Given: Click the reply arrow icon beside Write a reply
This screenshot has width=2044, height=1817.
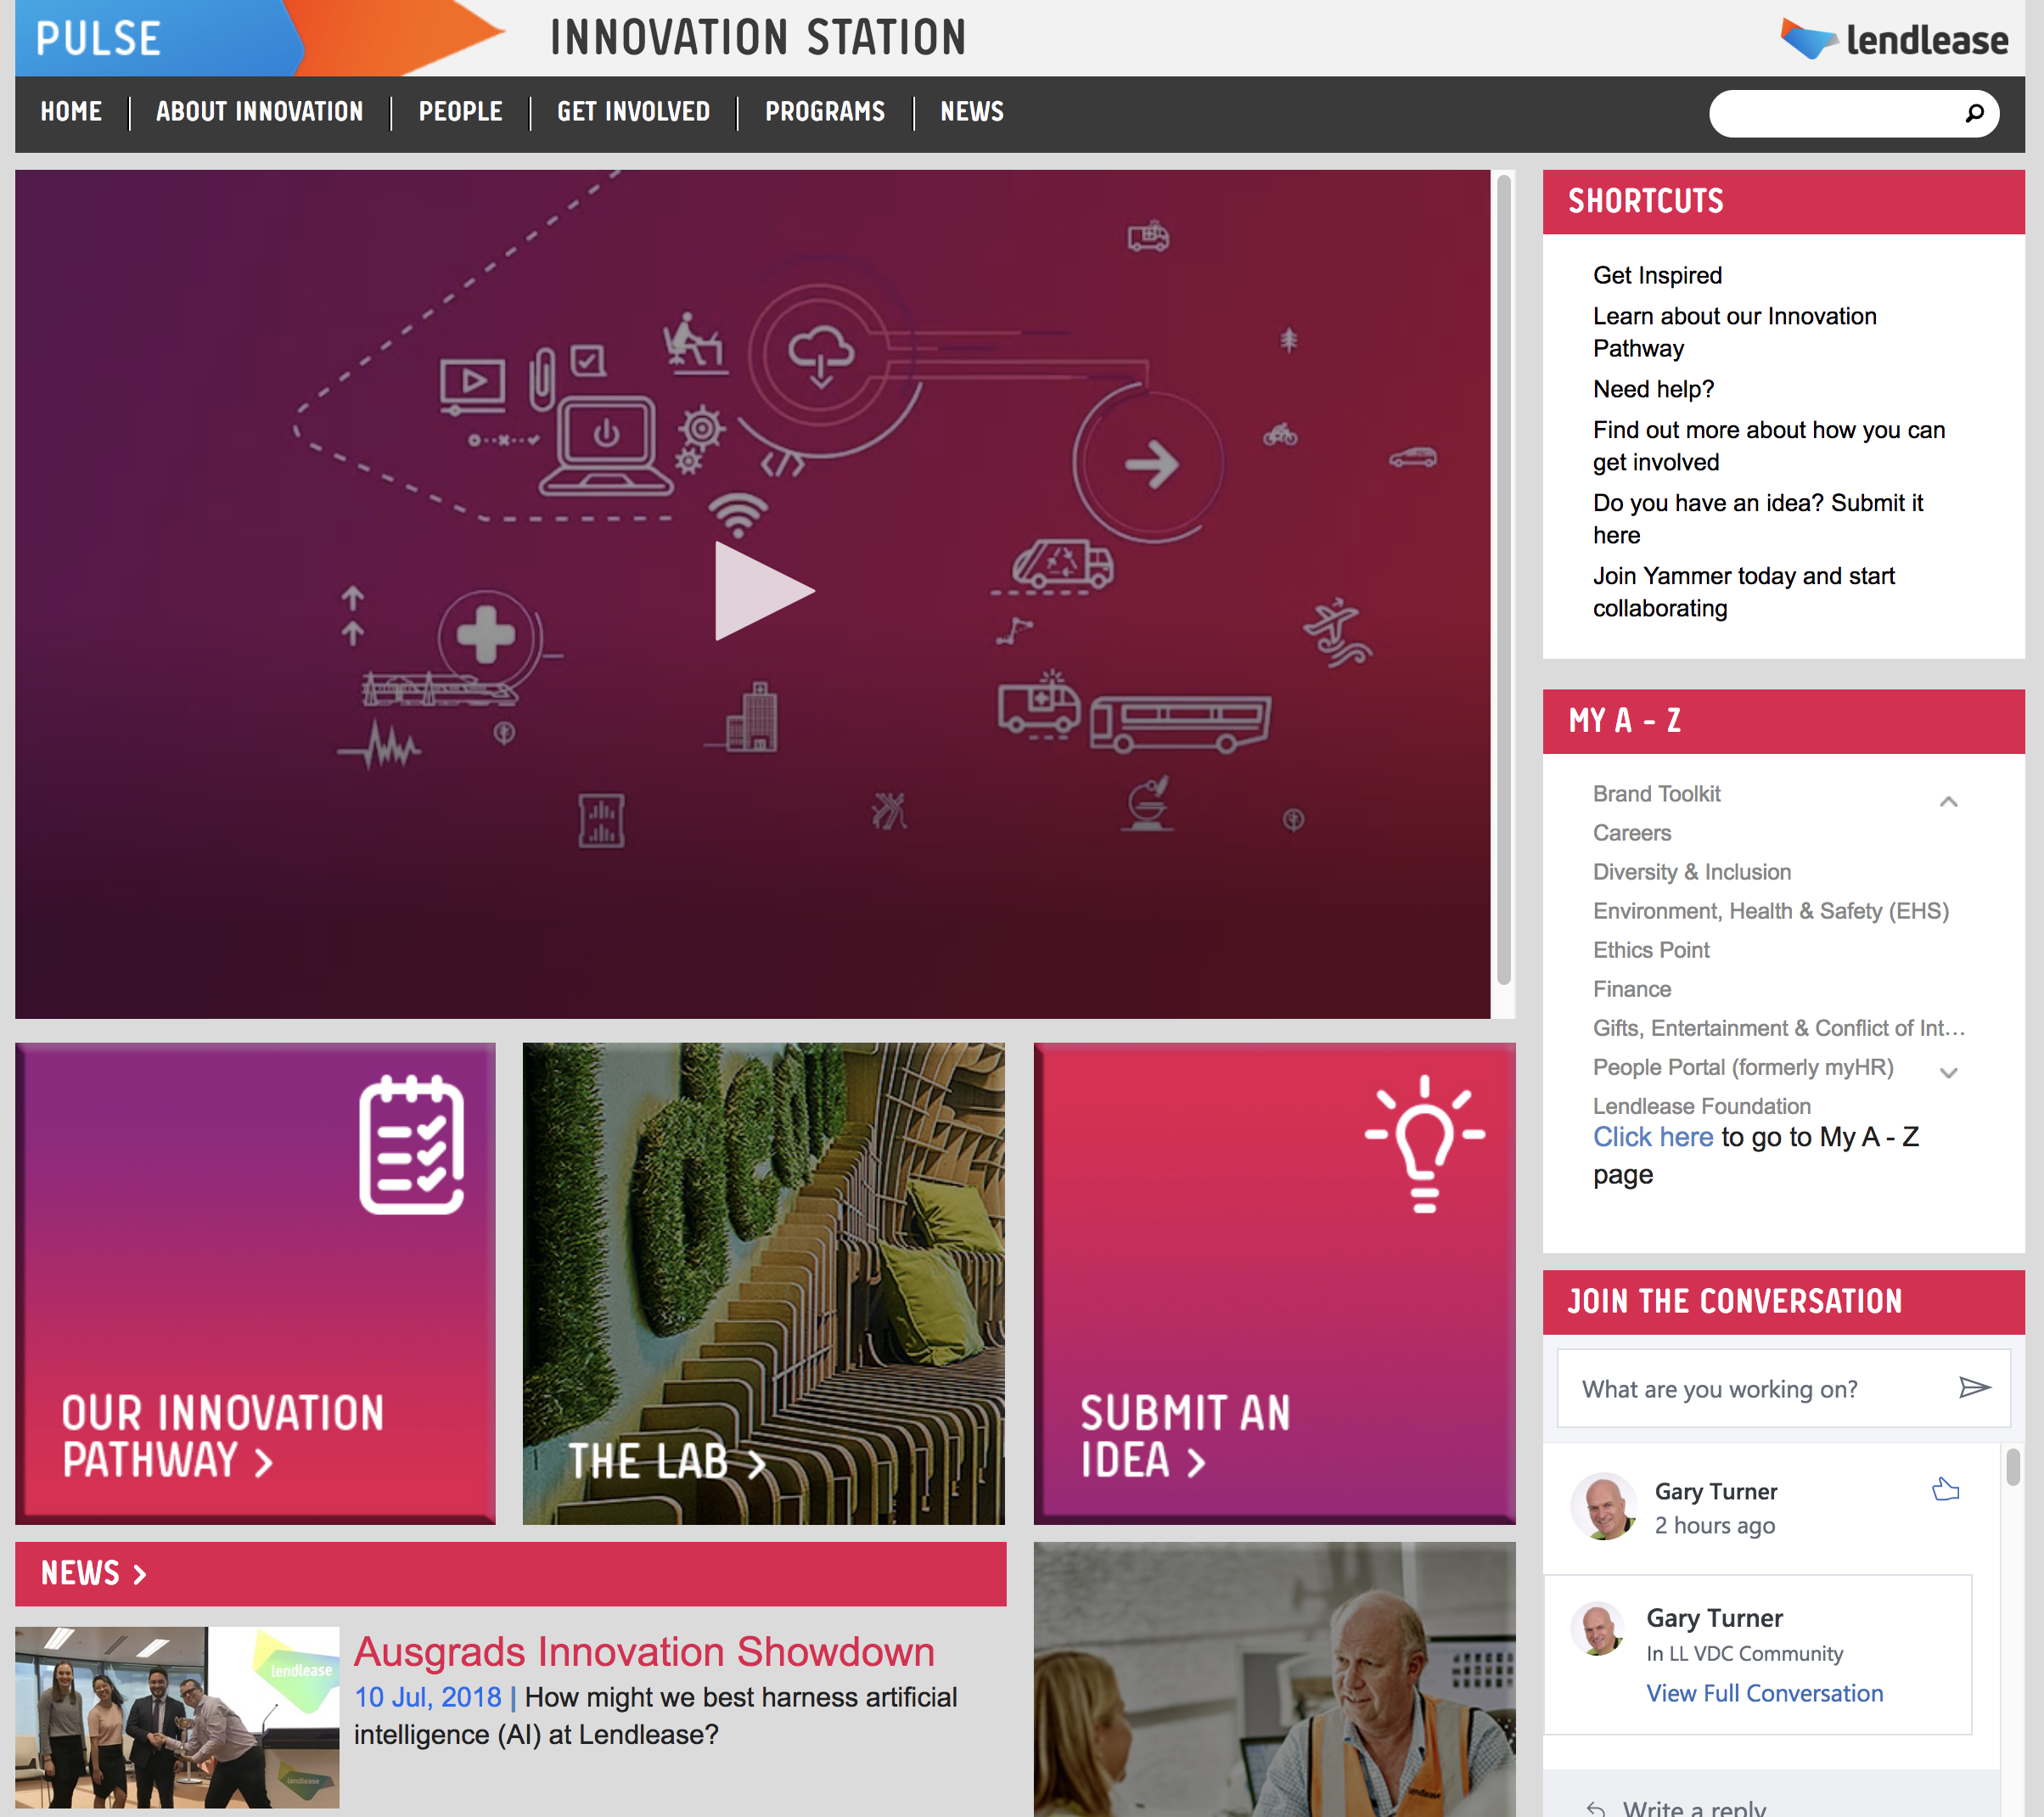Looking at the screenshot, I should tap(1596, 1808).
